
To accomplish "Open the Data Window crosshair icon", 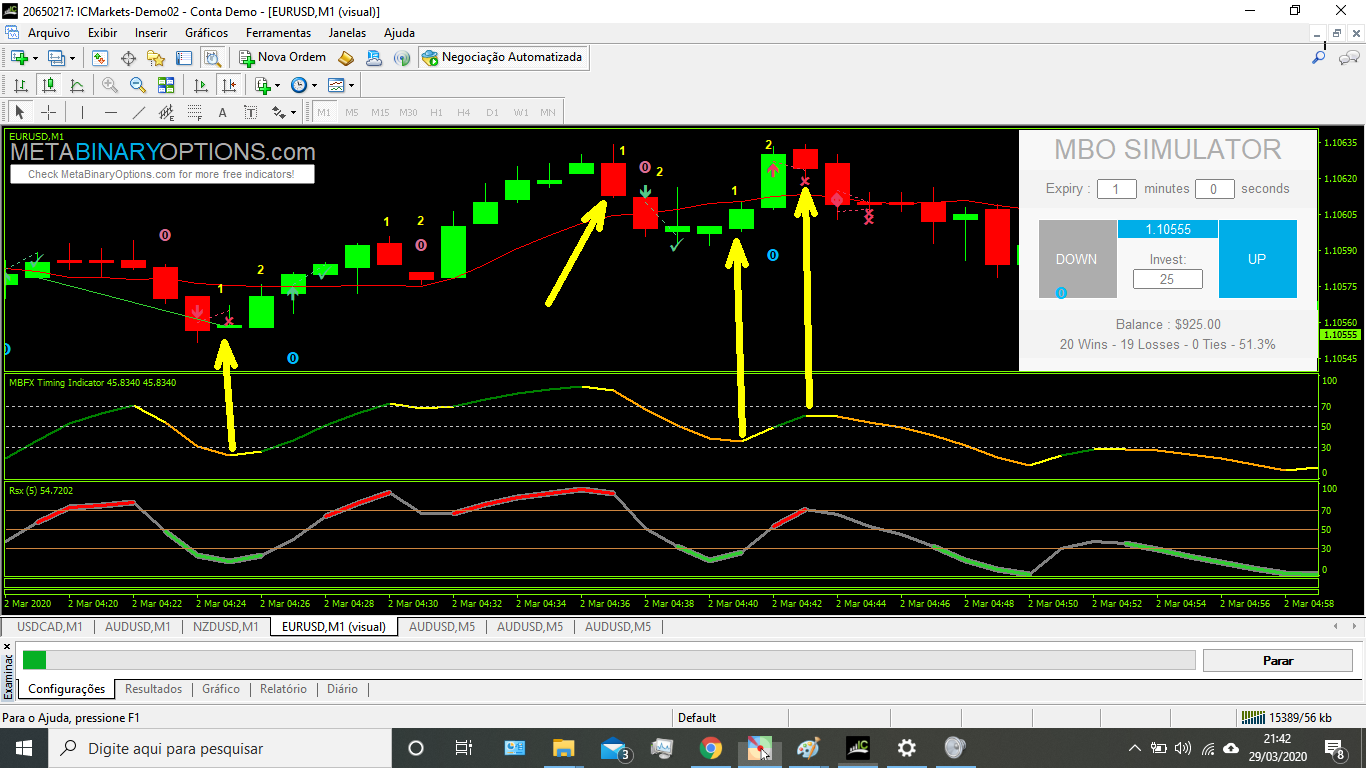I will [128, 58].
